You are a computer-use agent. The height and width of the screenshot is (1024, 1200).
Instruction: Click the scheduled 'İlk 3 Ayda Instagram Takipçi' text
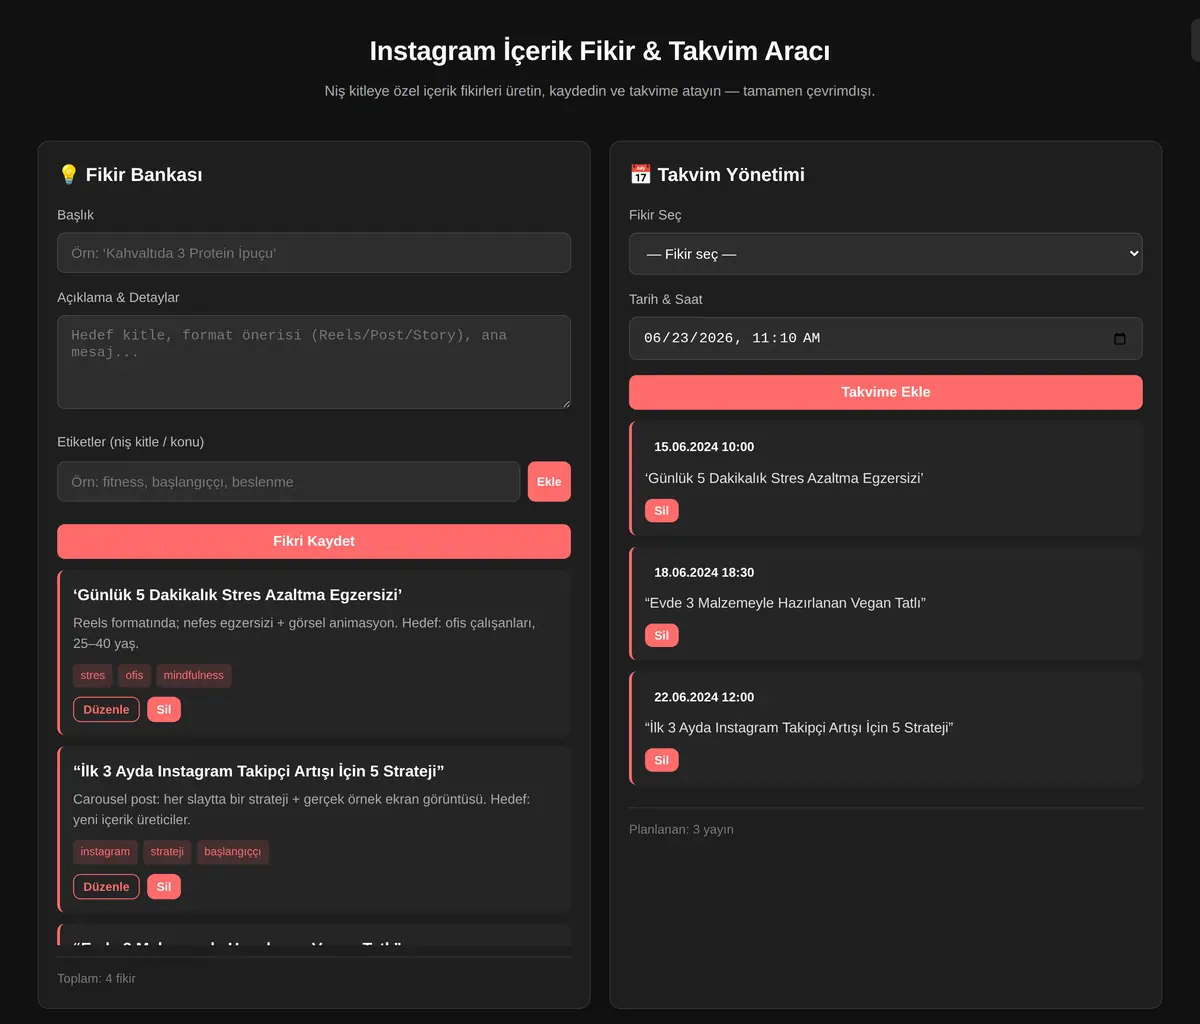point(799,728)
